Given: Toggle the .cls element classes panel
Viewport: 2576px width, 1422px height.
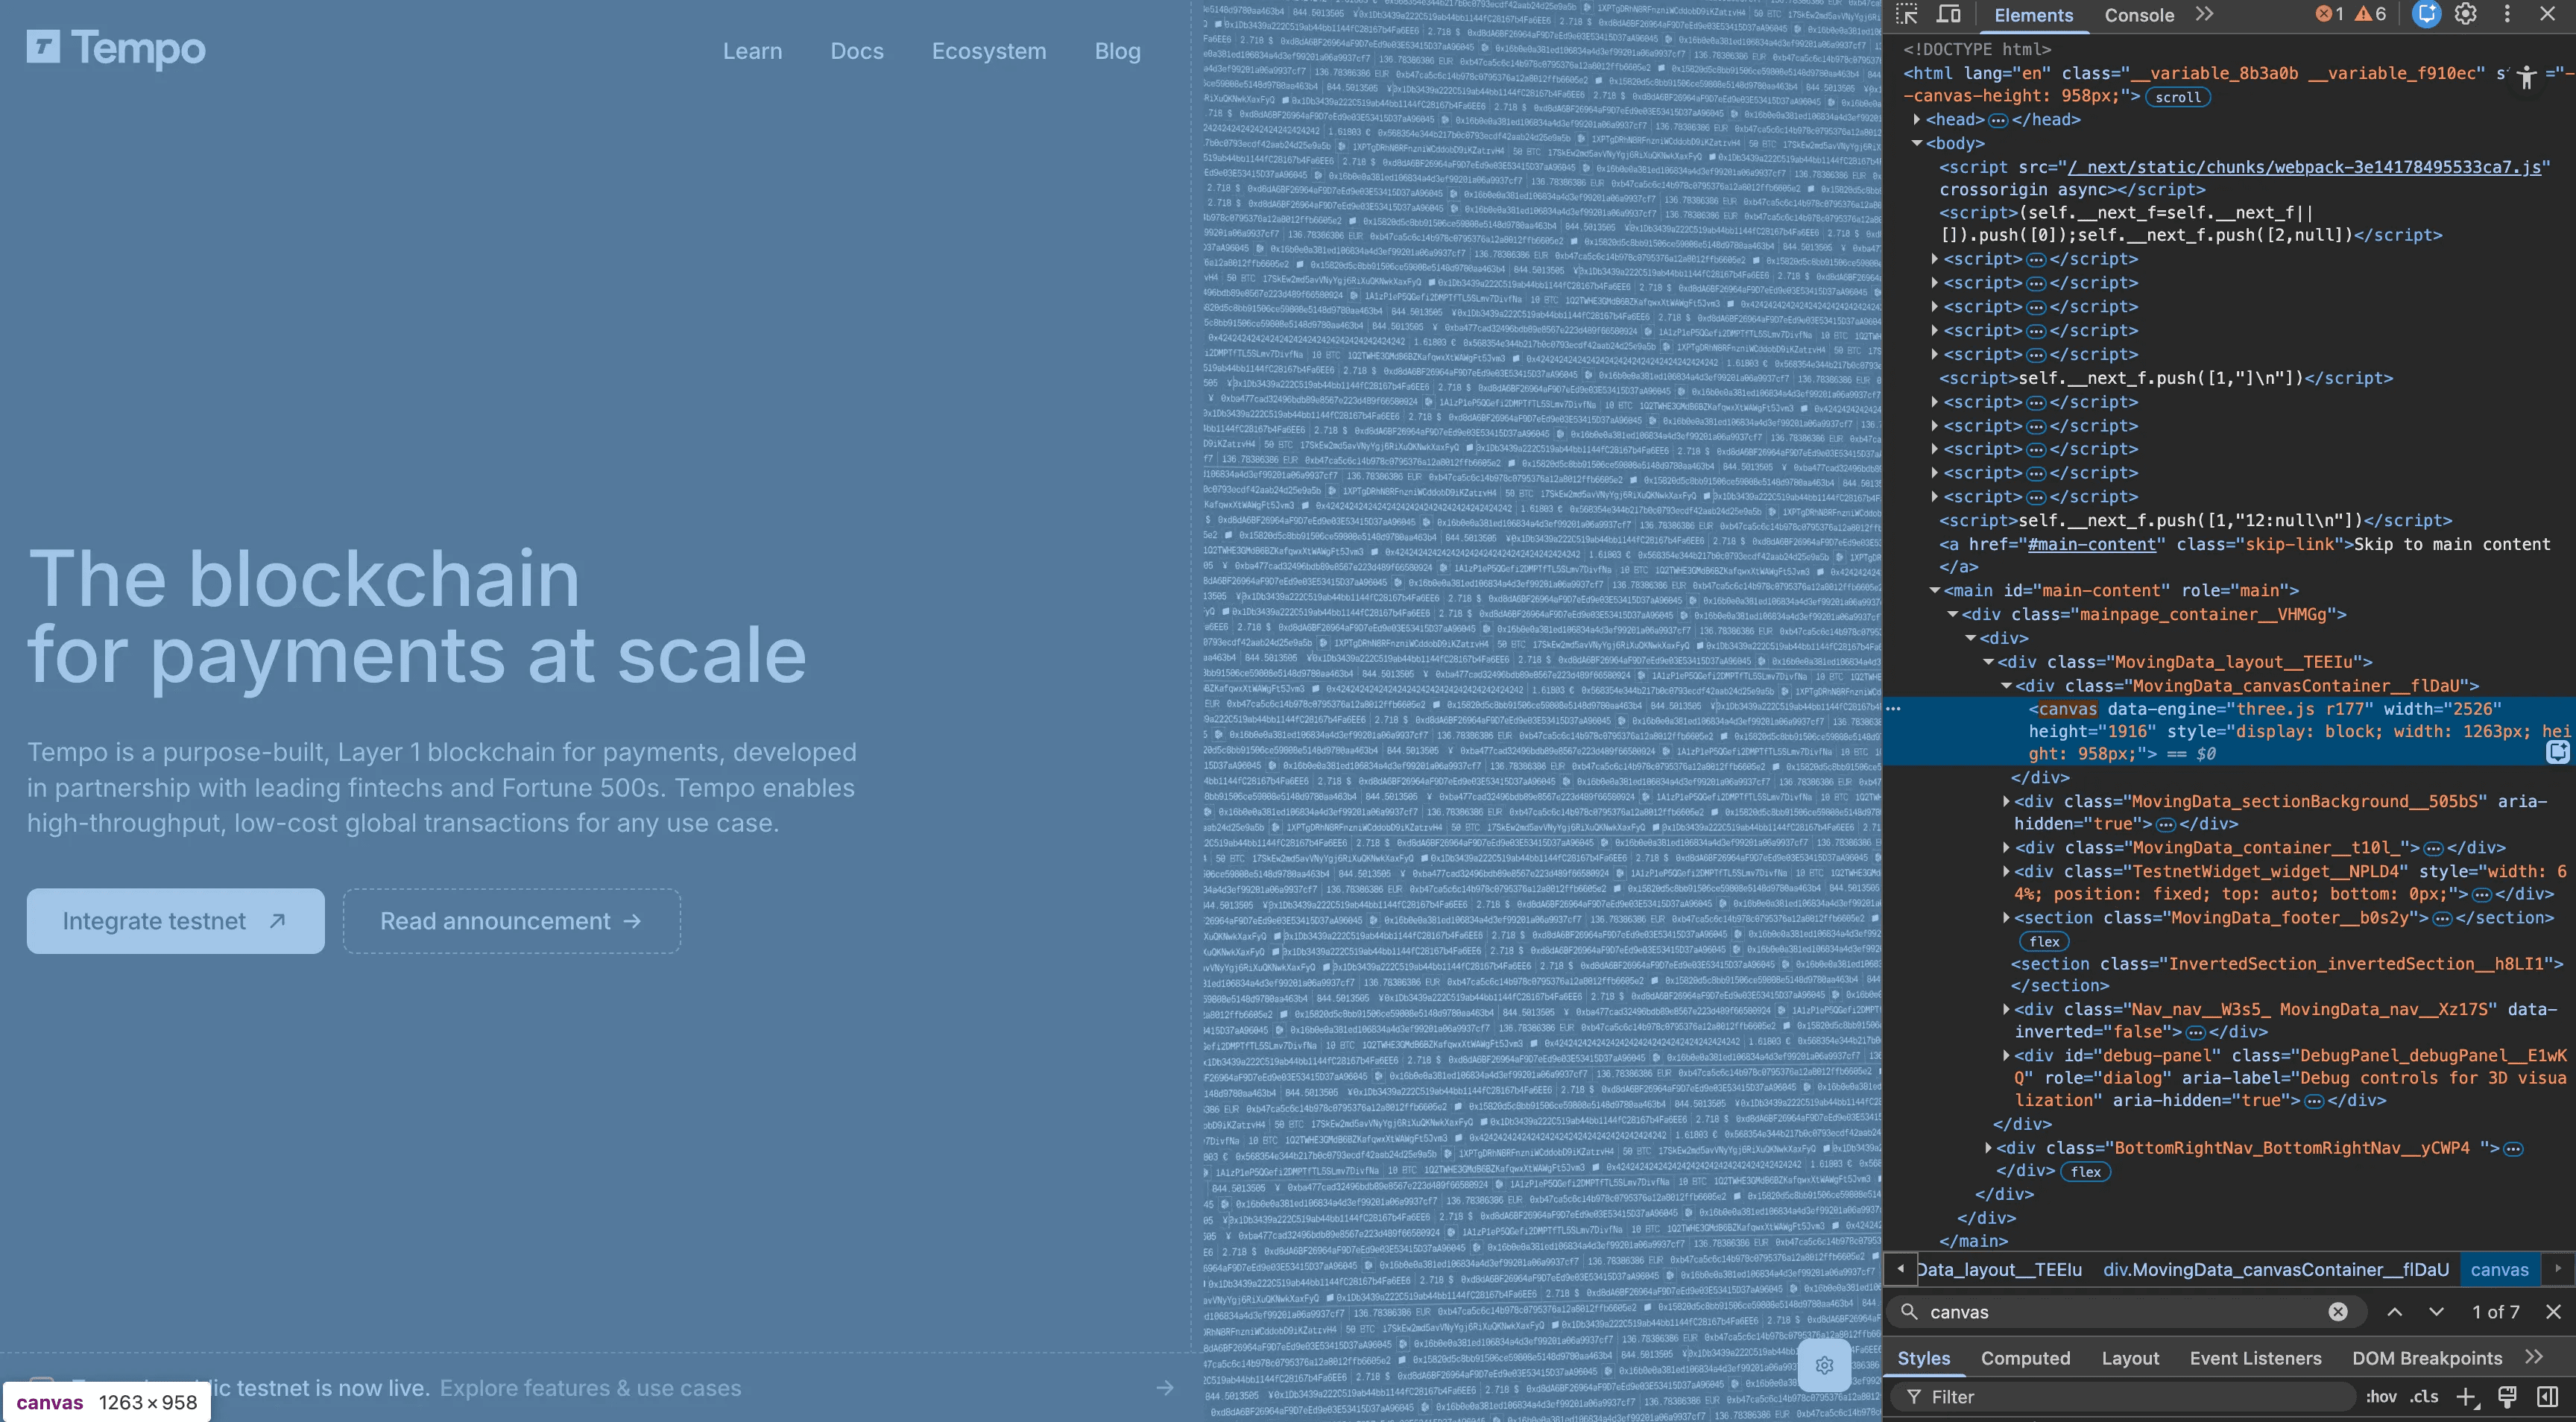Looking at the screenshot, I should 2423,1397.
